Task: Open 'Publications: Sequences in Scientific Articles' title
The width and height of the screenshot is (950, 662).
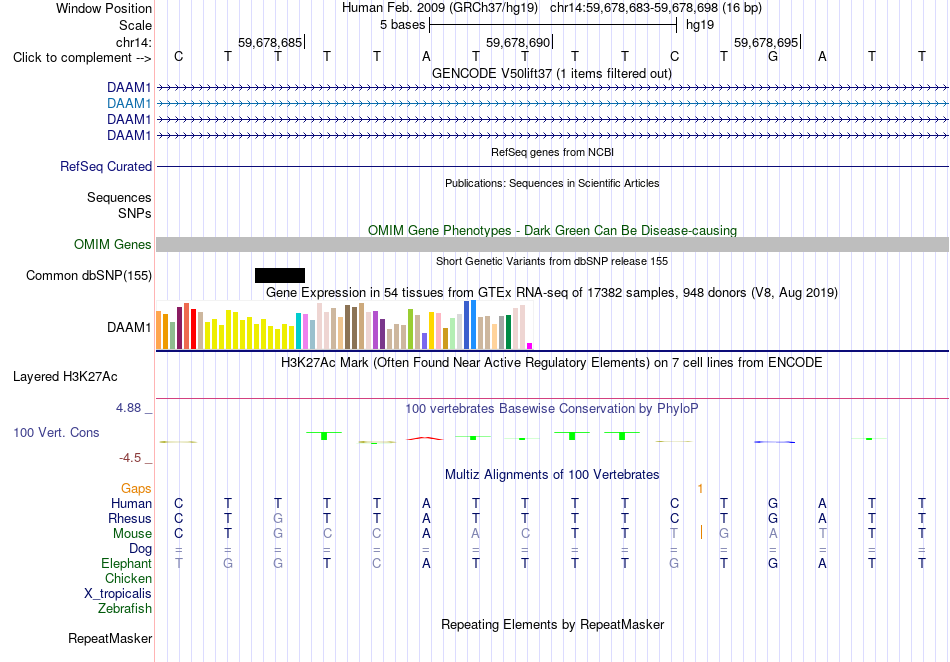Action: pos(552,183)
